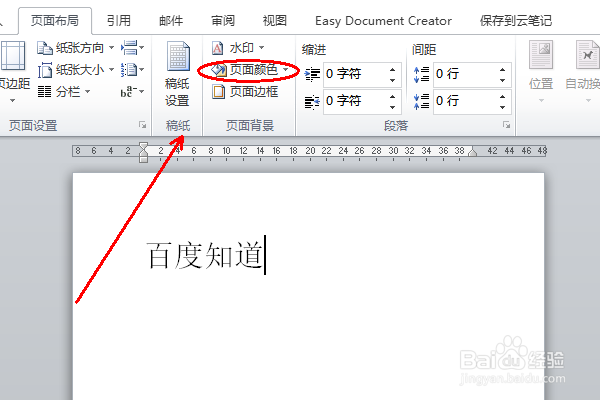Click the first line indent ruler marker

[143, 146]
